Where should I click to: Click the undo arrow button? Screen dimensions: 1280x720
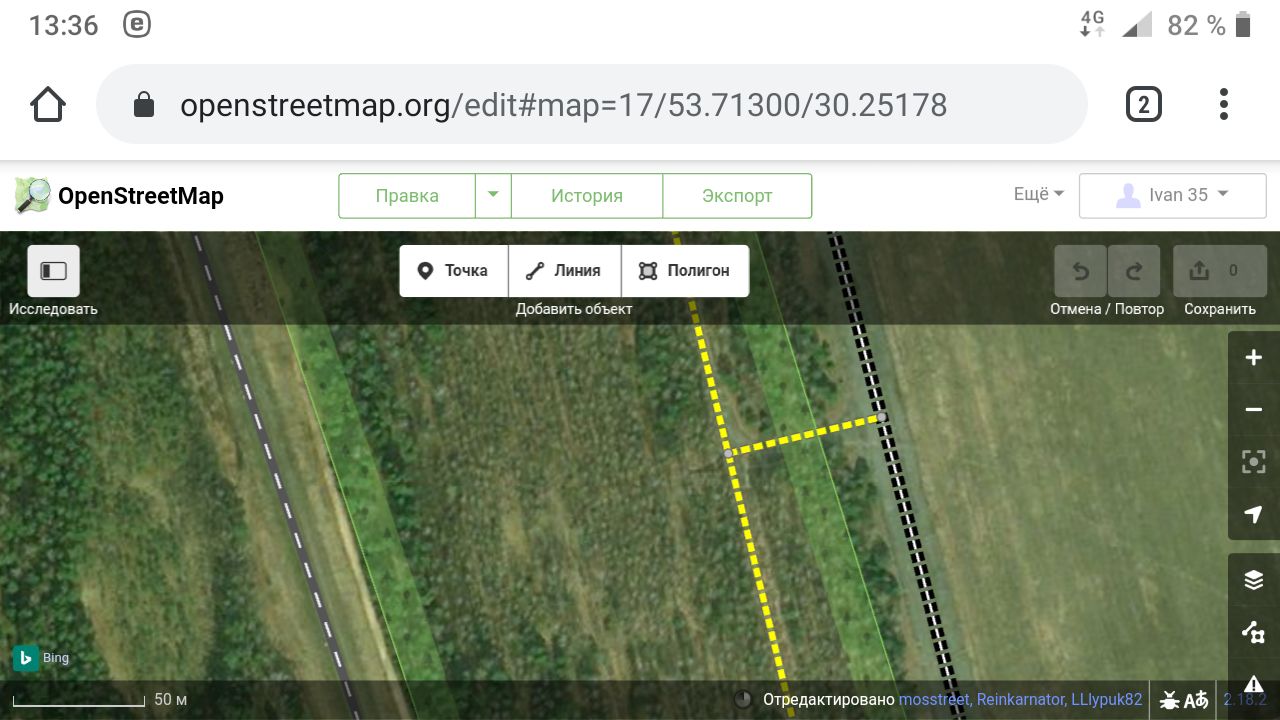(1081, 271)
